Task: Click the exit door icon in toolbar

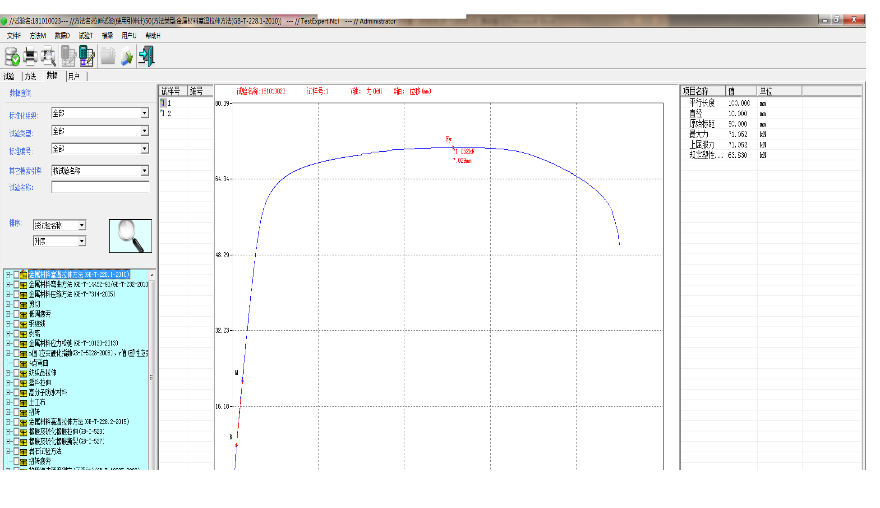Action: pos(146,56)
